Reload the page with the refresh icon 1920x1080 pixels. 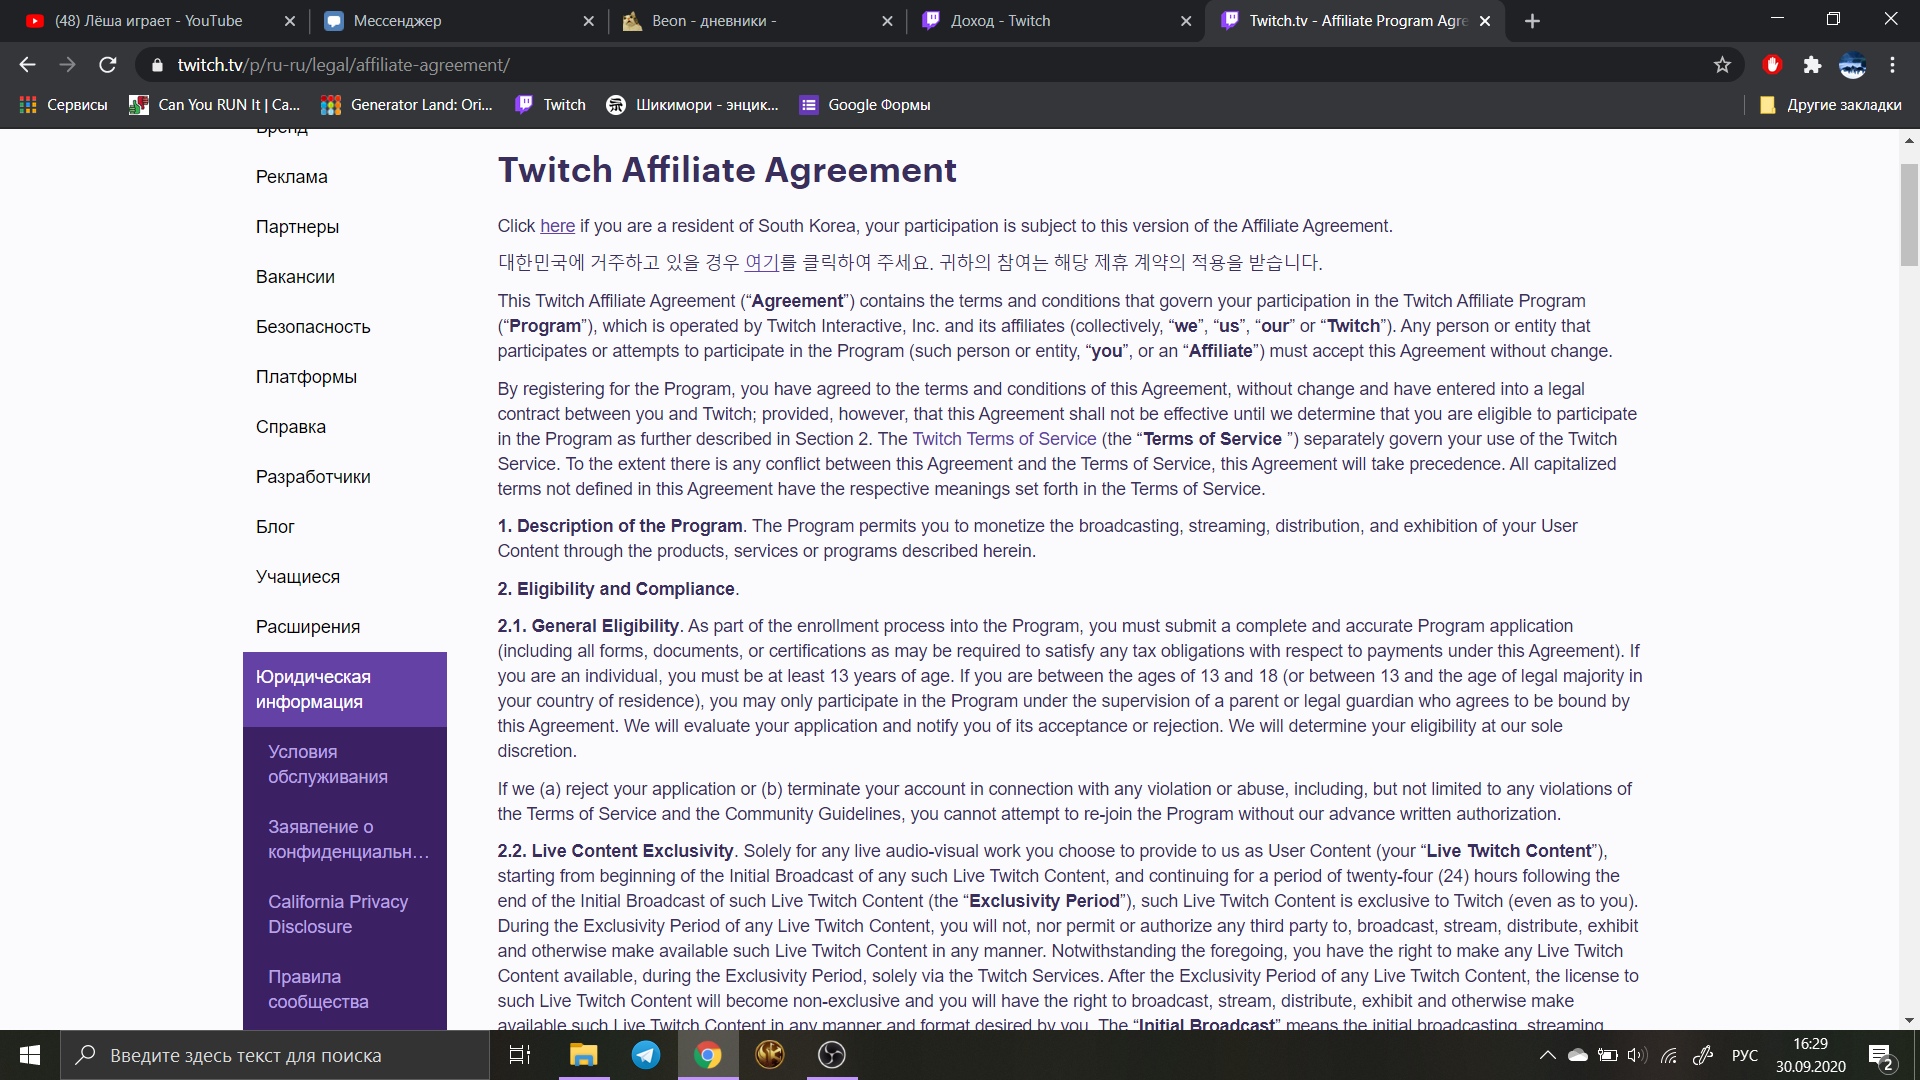pyautogui.click(x=108, y=65)
